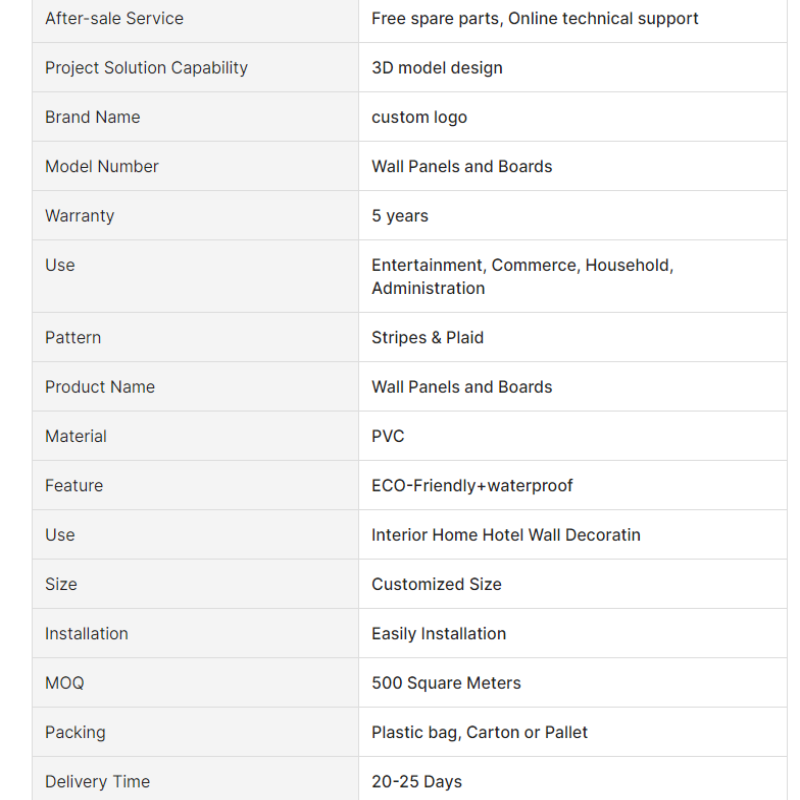
Task: Select the Easily Installation value
Action: pyautogui.click(x=439, y=634)
